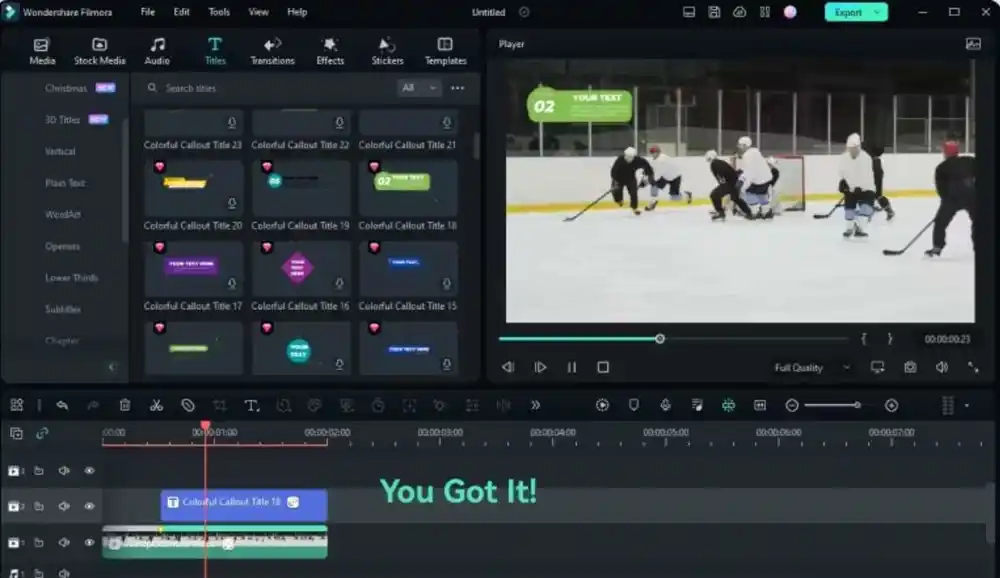Select the WordArt titles category
Screen dimensions: 1000x578
pos(63,215)
